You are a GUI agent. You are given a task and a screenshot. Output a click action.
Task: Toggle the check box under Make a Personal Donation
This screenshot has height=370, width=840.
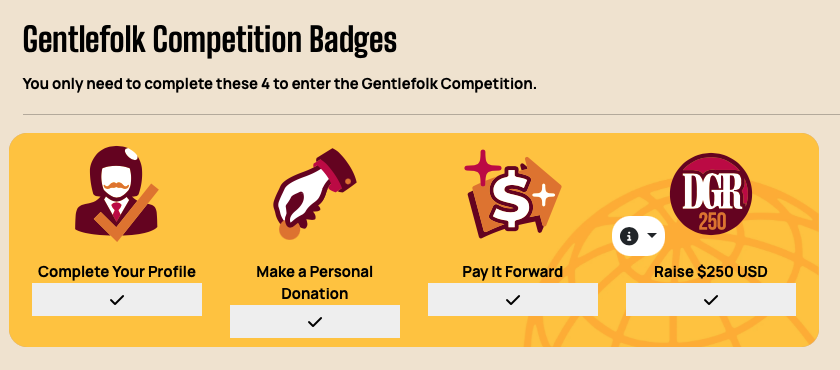(x=315, y=322)
